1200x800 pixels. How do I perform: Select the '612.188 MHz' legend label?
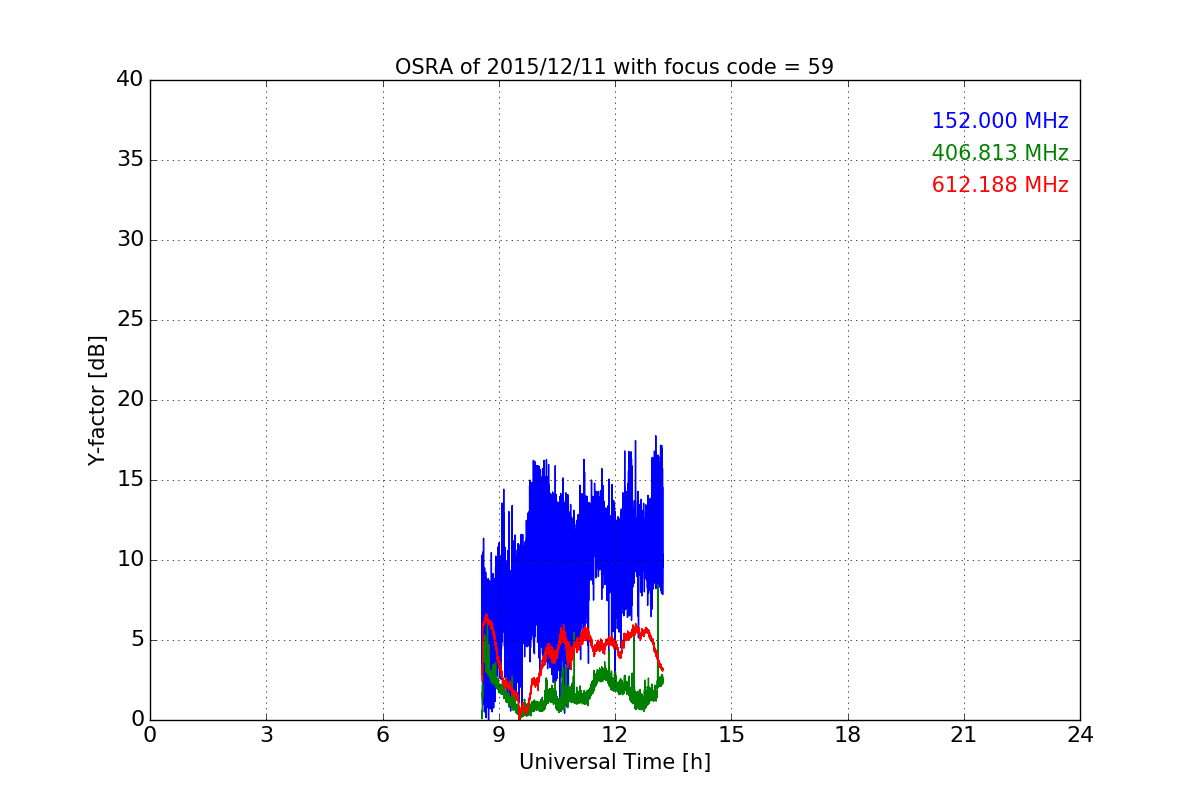[x=1000, y=185]
